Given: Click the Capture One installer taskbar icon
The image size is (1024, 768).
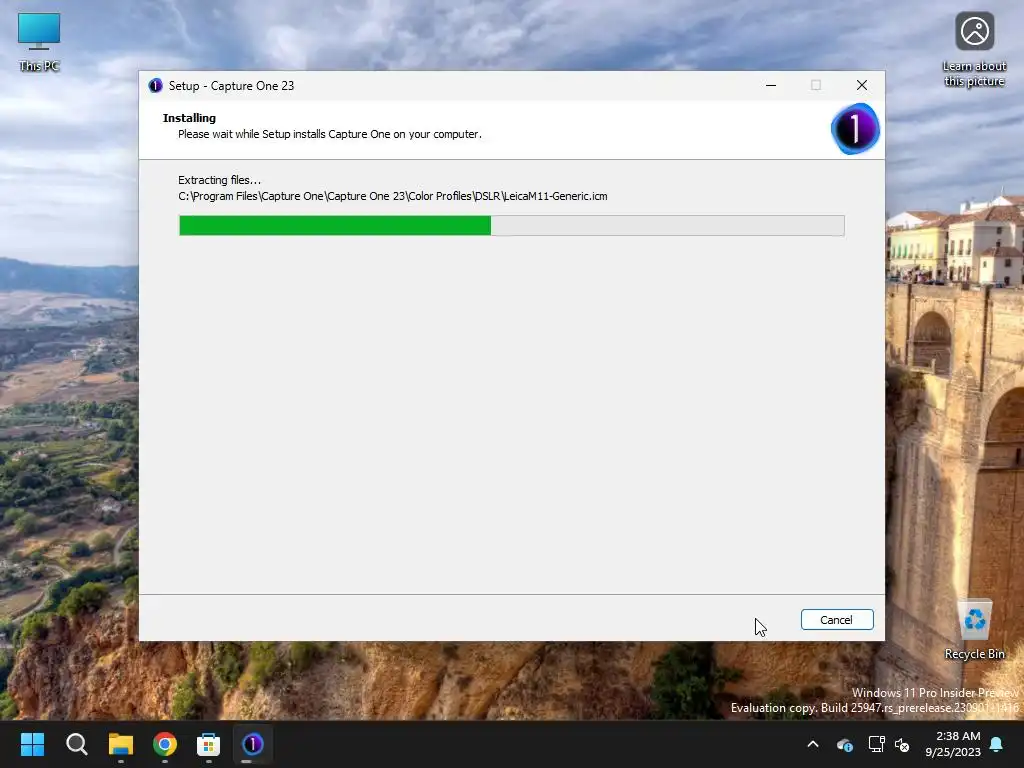Looking at the screenshot, I should pos(253,744).
